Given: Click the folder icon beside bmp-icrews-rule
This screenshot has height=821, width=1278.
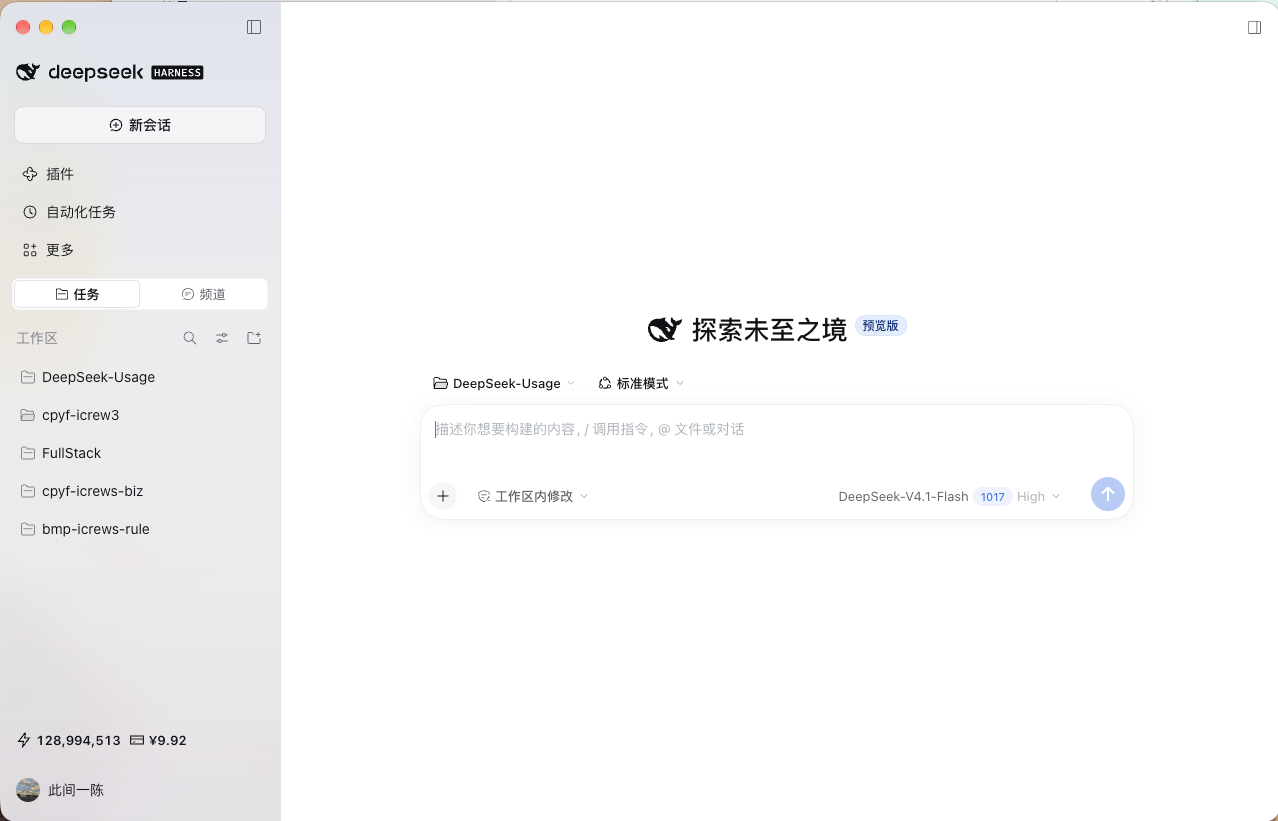Looking at the screenshot, I should click(x=28, y=529).
